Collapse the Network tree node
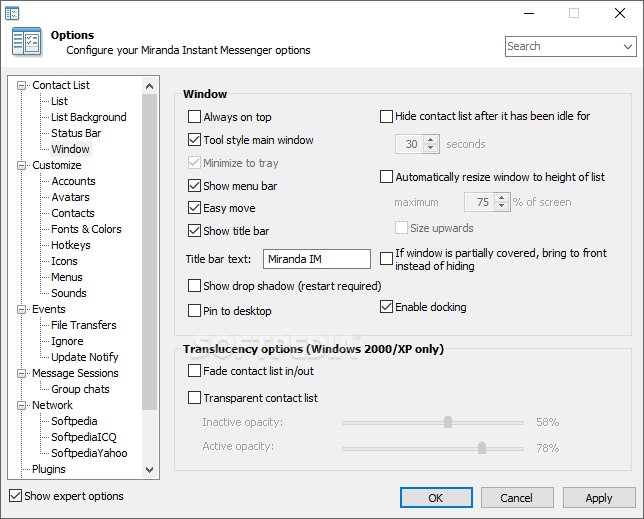 coord(21,405)
